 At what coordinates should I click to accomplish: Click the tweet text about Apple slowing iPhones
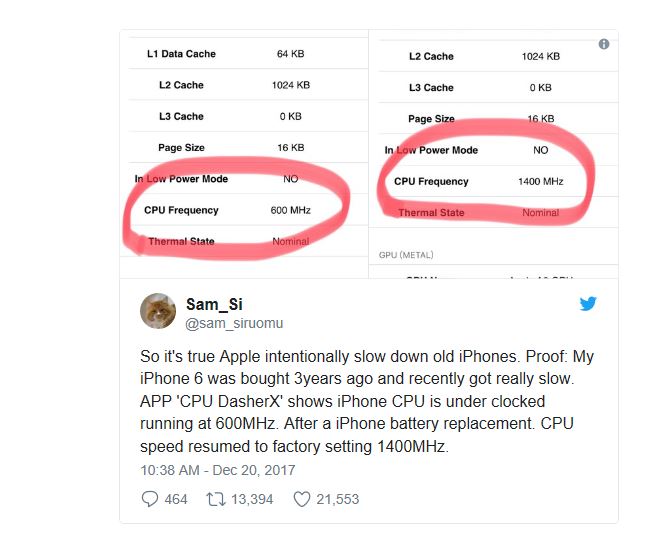[367, 400]
